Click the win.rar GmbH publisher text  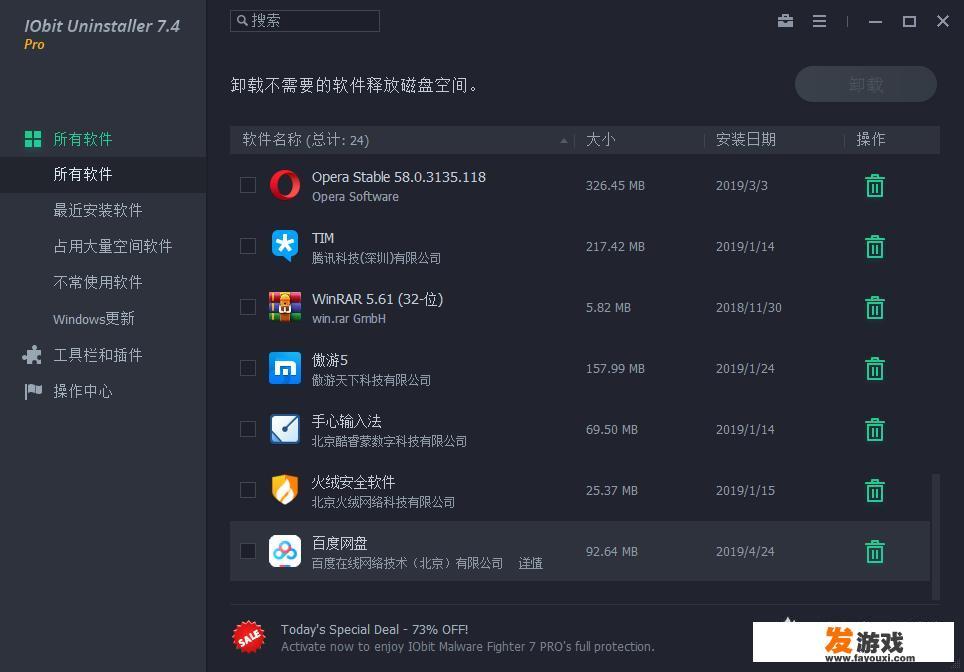point(349,318)
